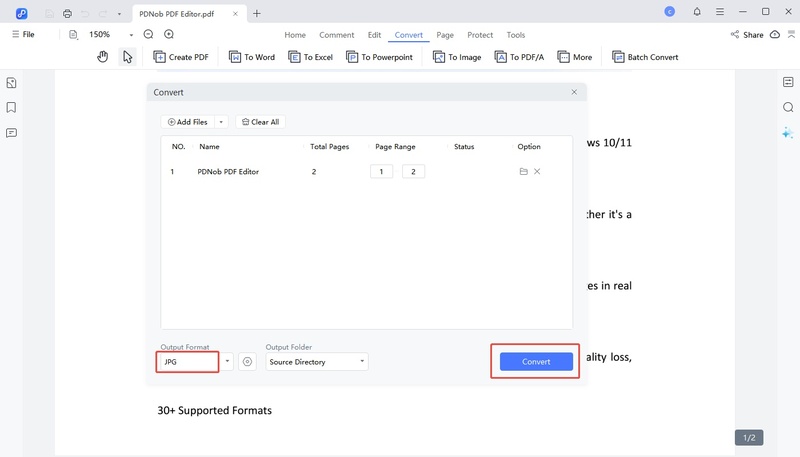The width and height of the screenshot is (800, 457).
Task: Open the comments panel in left sidebar
Action: [11, 132]
